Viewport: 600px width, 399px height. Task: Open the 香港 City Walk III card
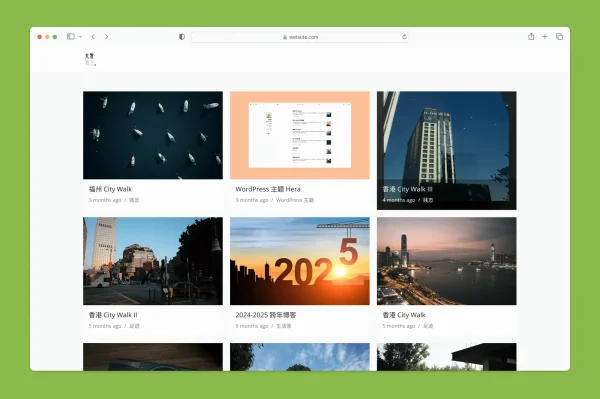[x=447, y=150]
